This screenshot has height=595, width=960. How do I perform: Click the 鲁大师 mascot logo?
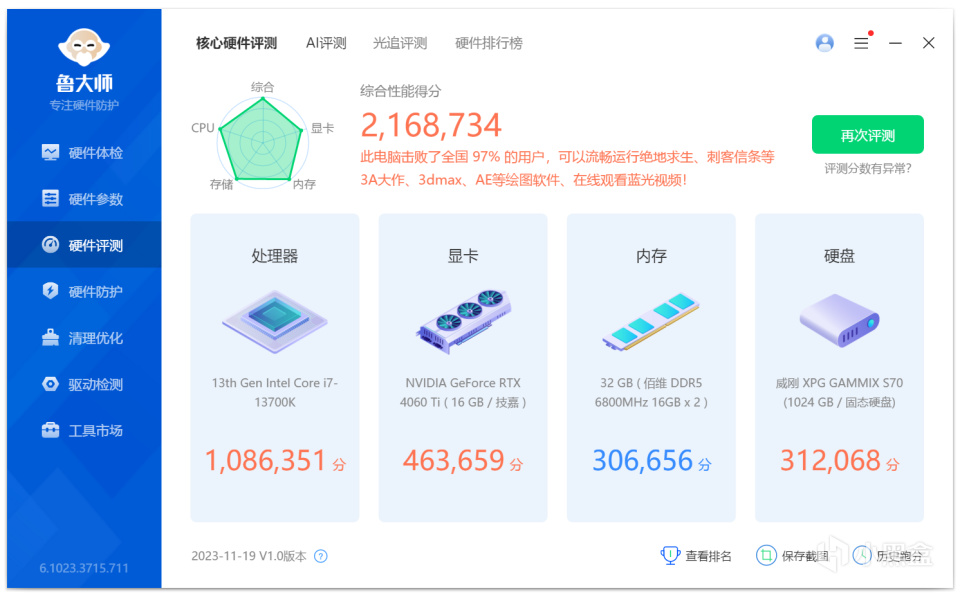coord(84,47)
